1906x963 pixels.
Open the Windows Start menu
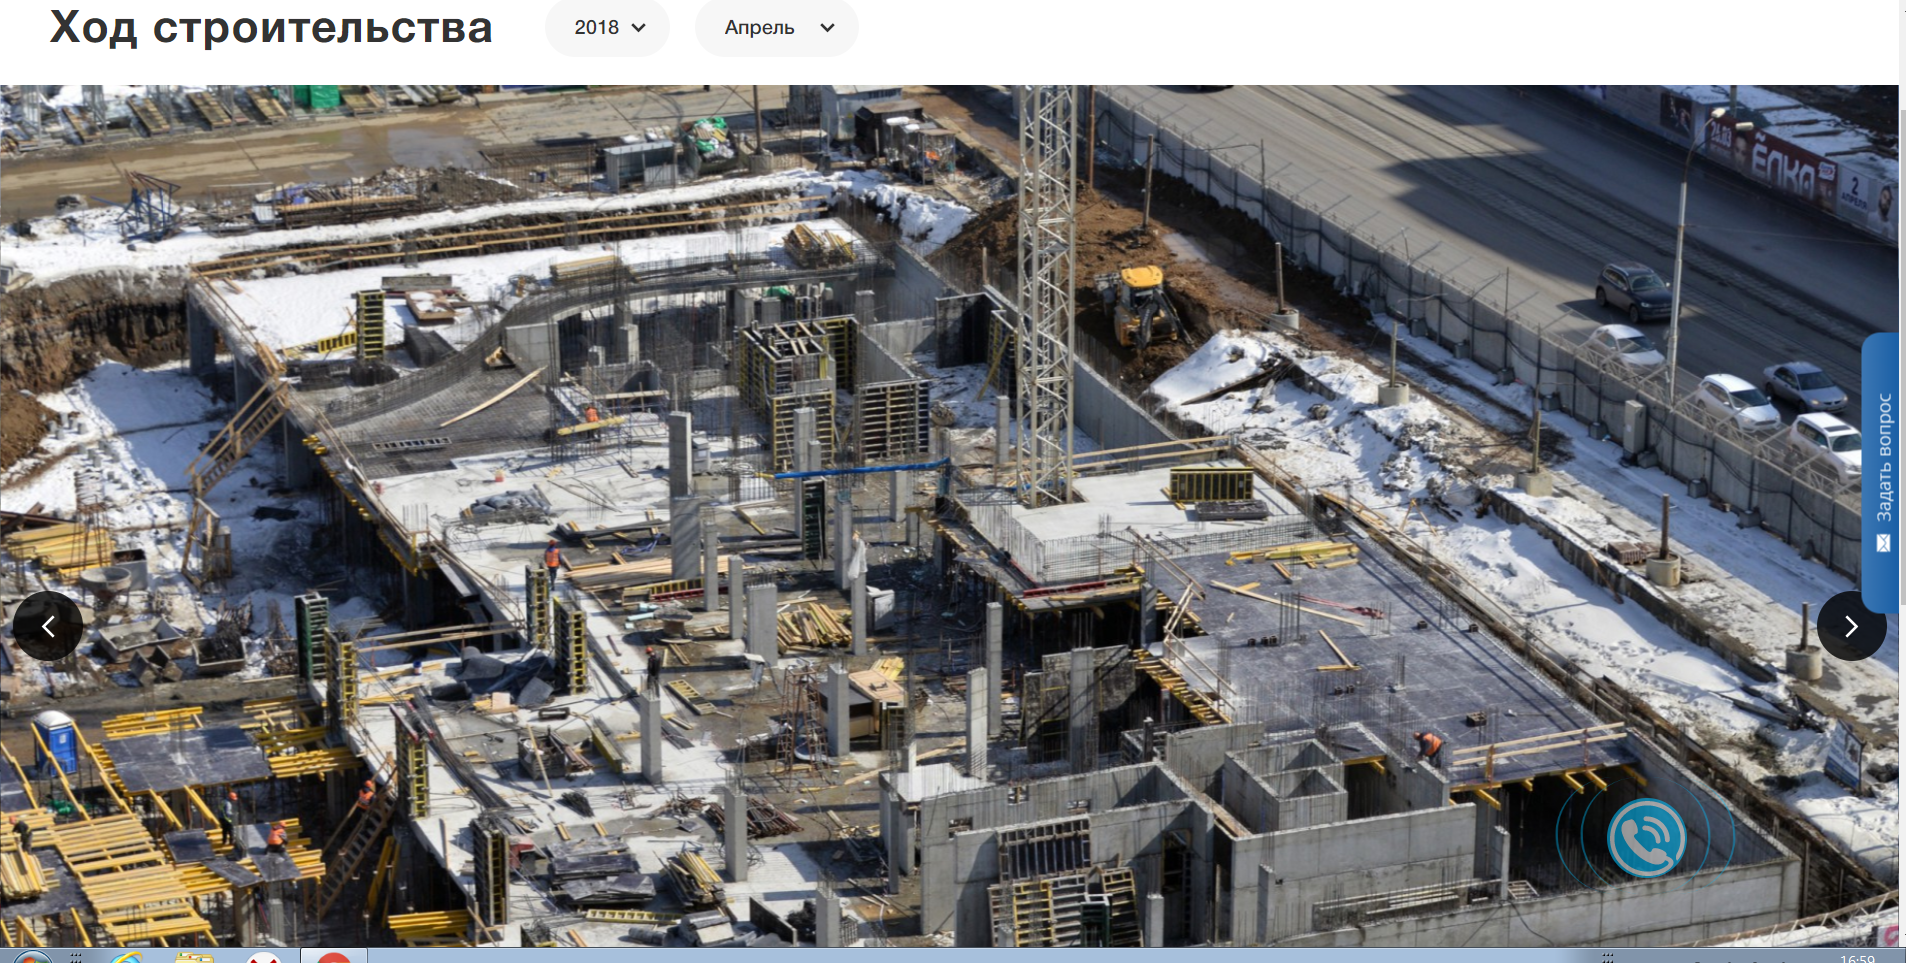point(30,957)
